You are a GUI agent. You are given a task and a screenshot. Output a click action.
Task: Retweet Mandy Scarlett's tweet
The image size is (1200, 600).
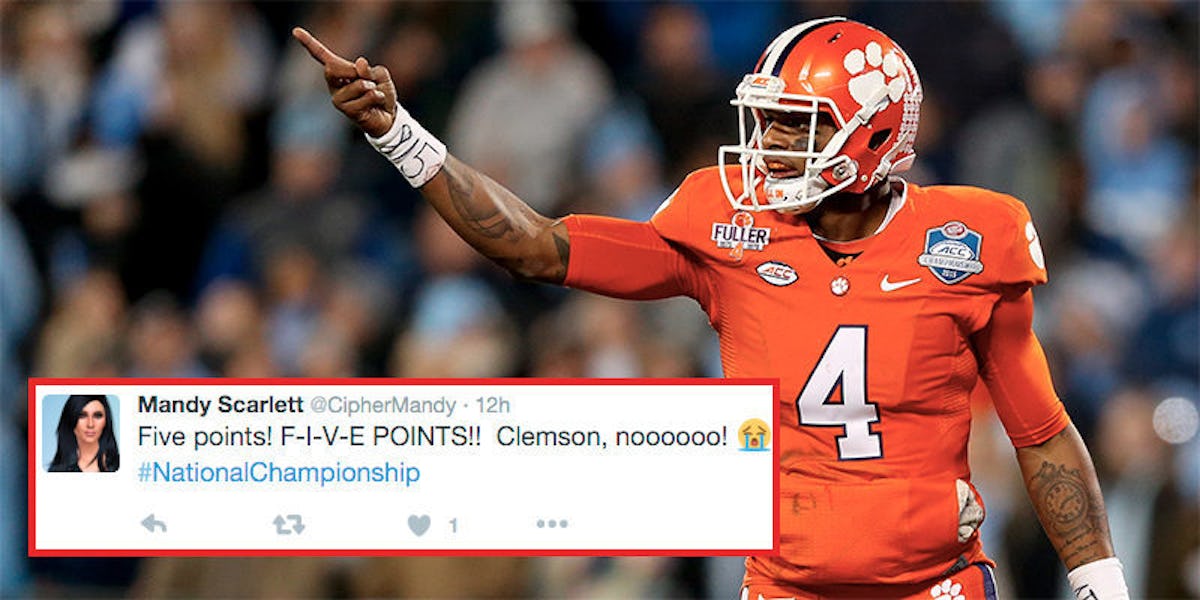[289, 524]
